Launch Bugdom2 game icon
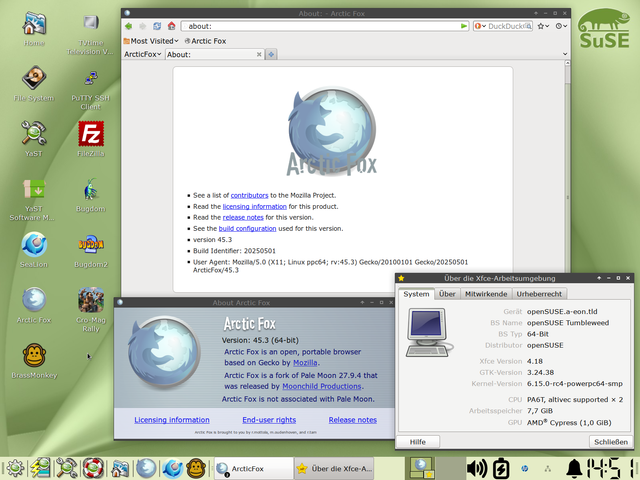Image resolution: width=640 pixels, height=480 pixels. coord(91,250)
